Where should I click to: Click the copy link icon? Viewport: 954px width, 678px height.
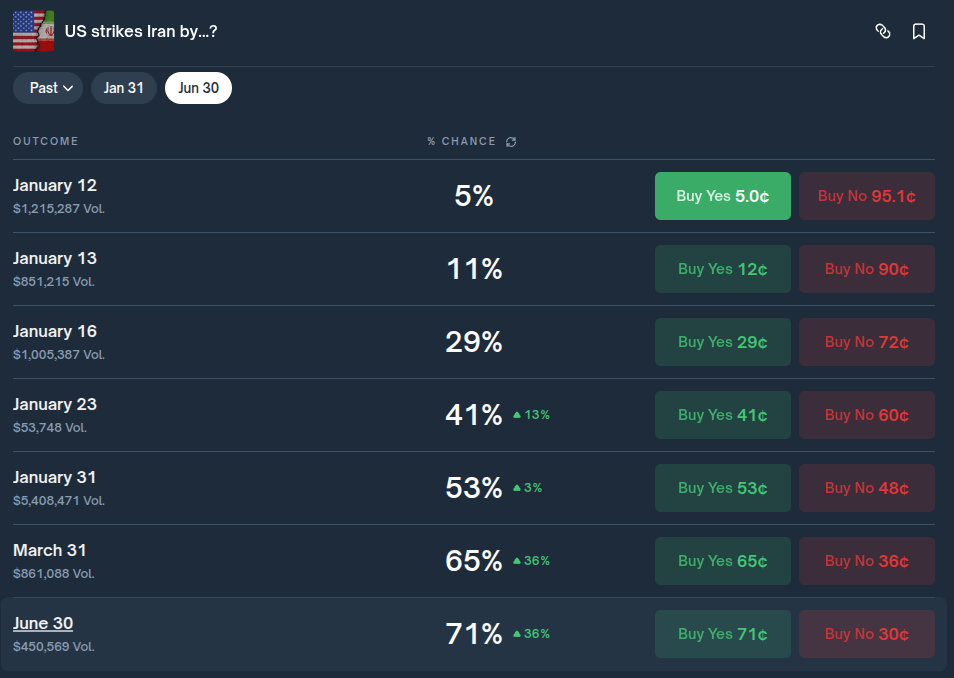[x=882, y=32]
